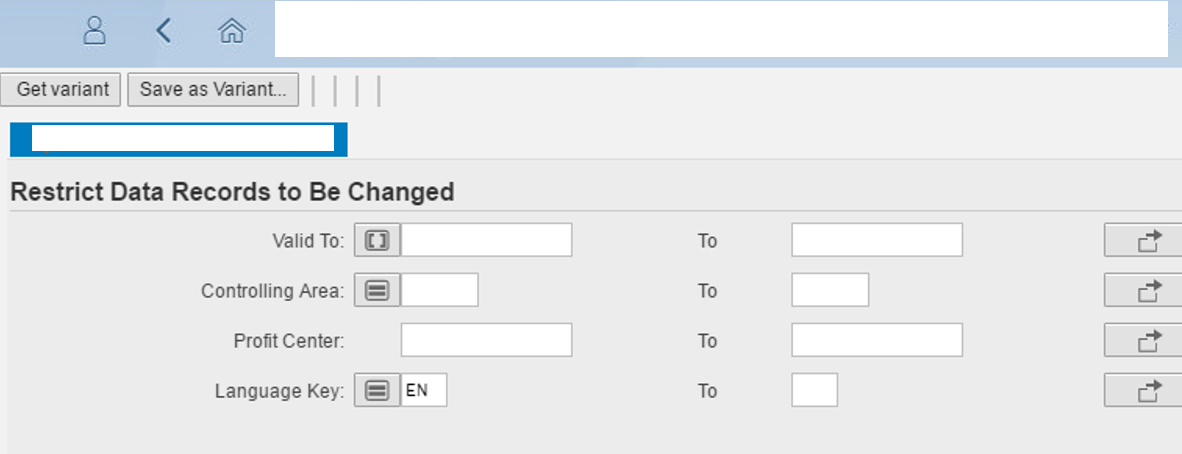Go back with the left arrow icon
This screenshot has height=454, width=1182.
(164, 31)
